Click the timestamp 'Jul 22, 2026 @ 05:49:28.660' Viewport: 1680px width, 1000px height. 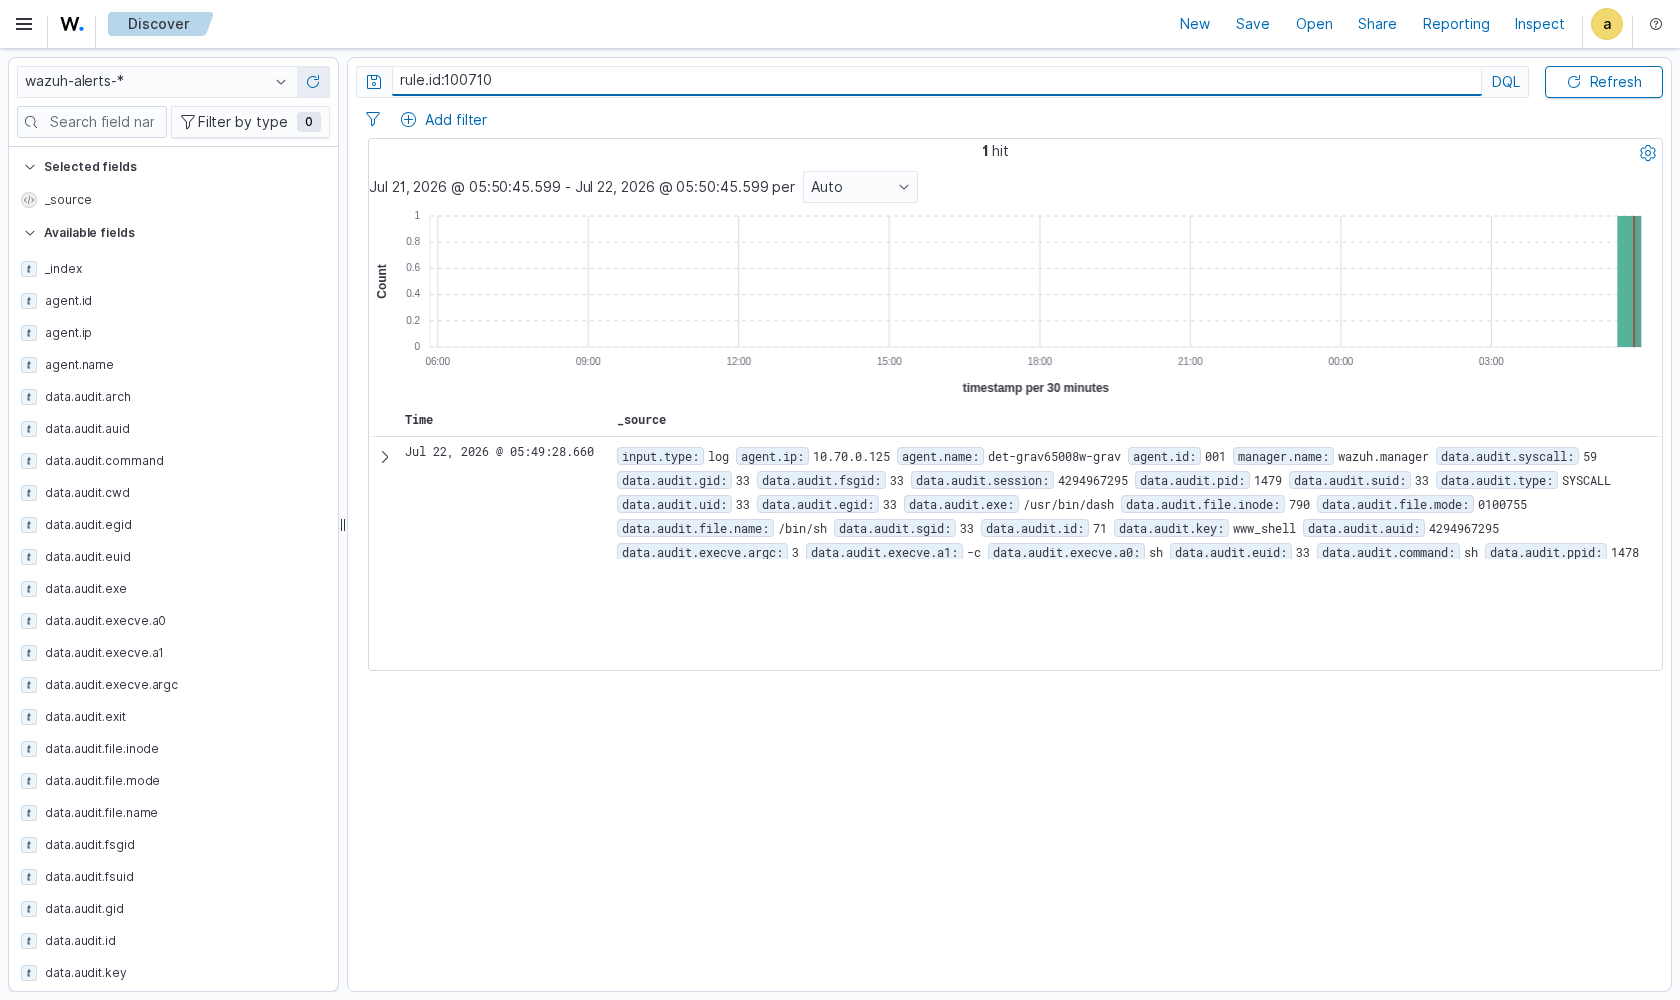tap(499, 452)
